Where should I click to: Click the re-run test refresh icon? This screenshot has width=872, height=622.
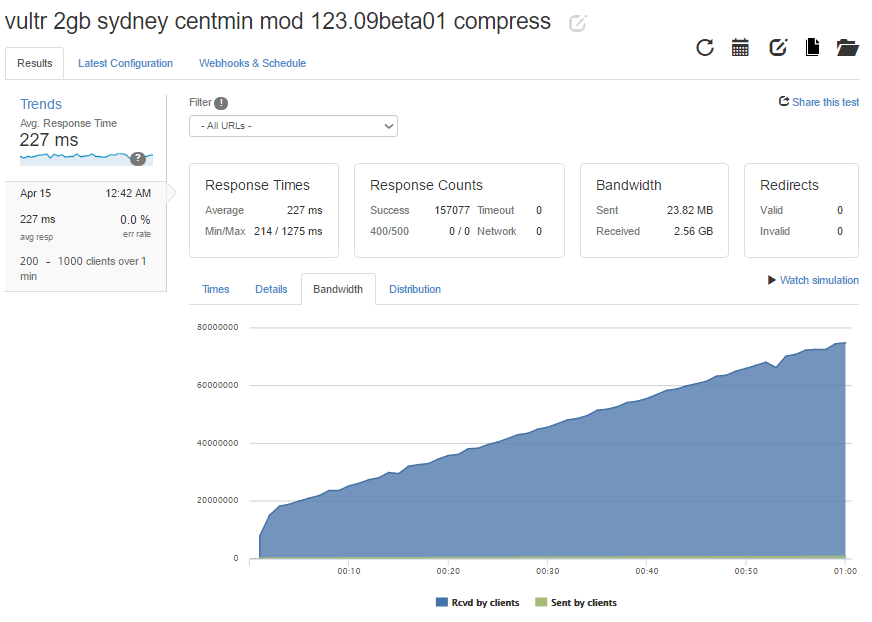point(705,48)
